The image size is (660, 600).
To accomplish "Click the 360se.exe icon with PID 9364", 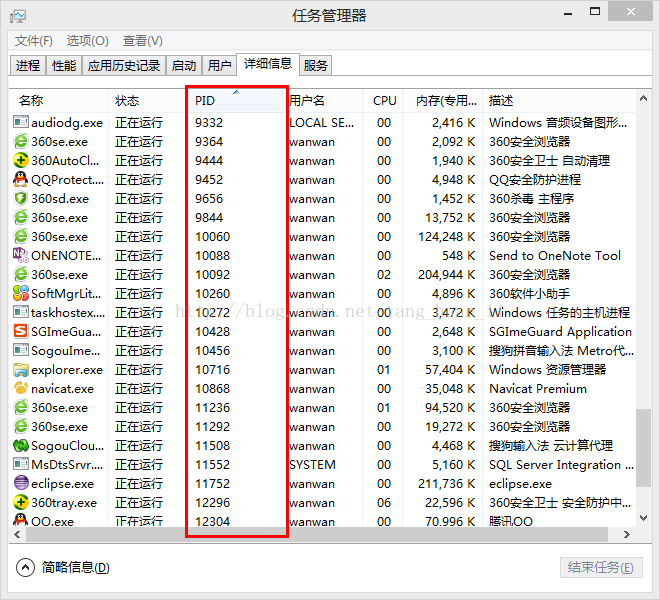I will [x=21, y=141].
